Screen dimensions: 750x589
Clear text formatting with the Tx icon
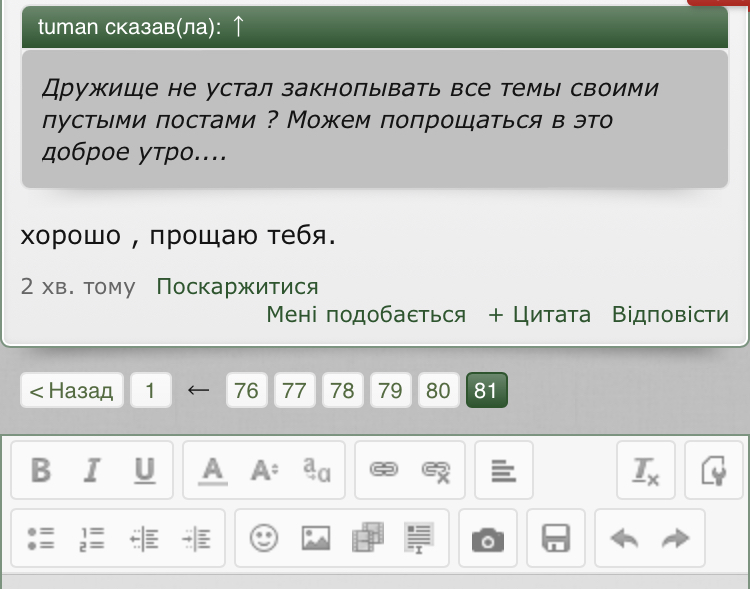point(646,470)
